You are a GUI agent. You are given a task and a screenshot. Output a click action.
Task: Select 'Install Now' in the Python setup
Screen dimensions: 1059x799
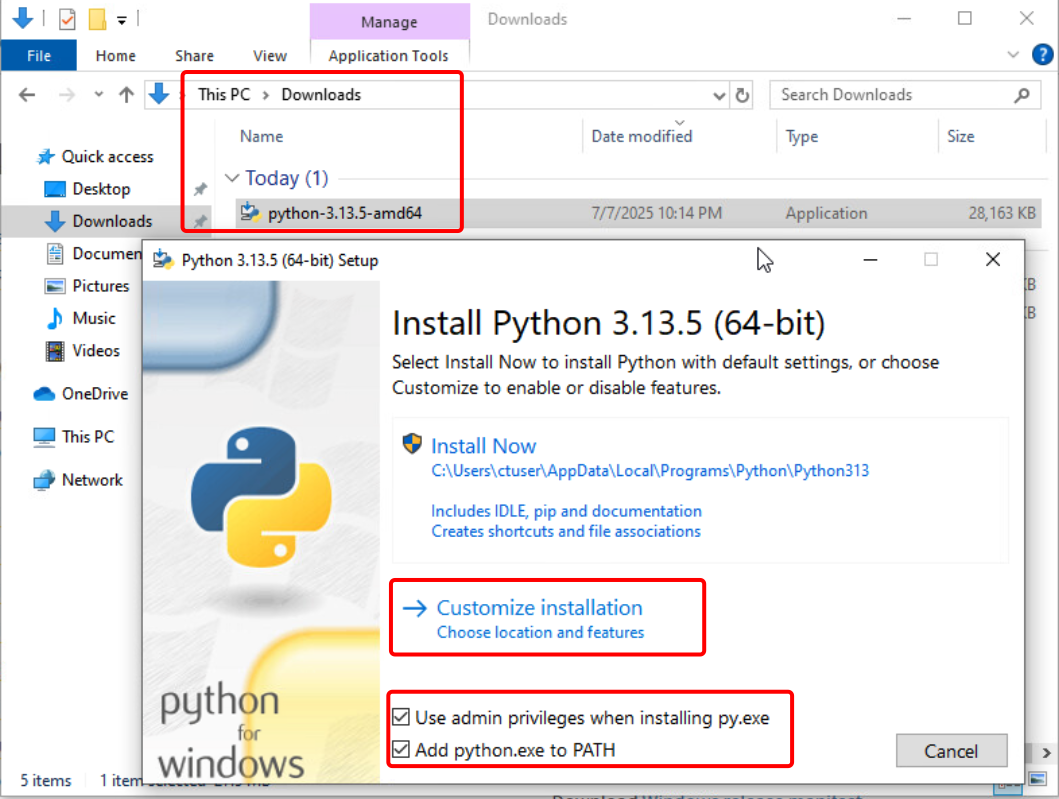click(x=484, y=445)
